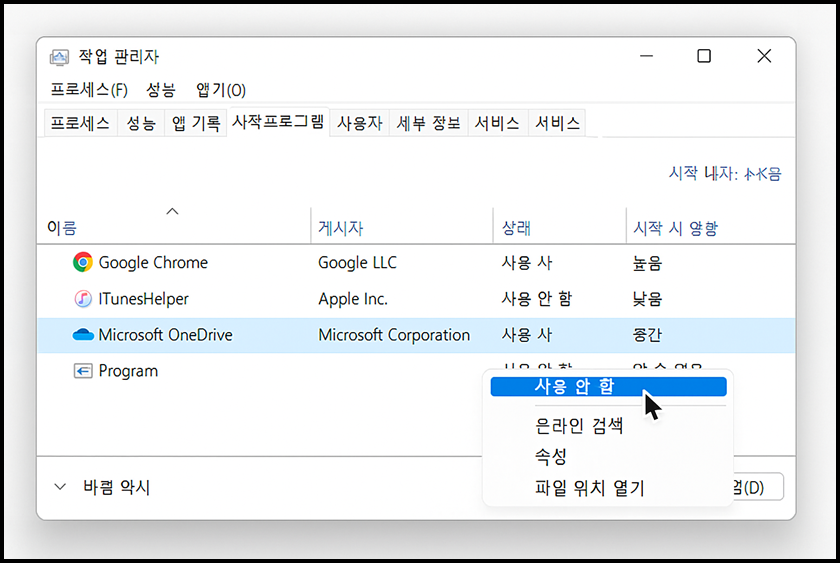
Task: Maximize the Task Manager window
Action: (x=704, y=56)
